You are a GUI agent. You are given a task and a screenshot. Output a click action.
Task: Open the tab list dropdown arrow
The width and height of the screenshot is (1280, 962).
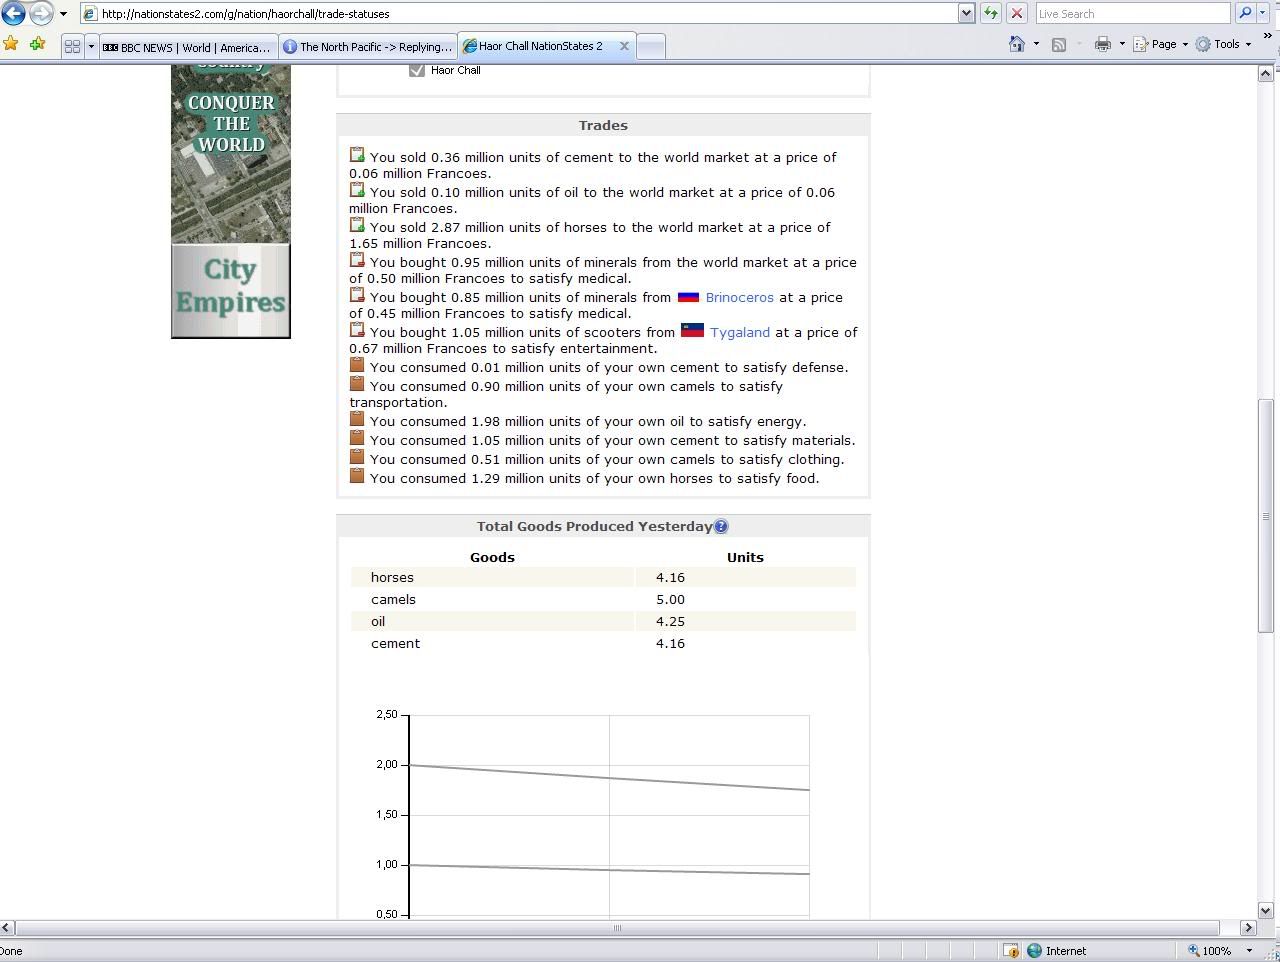point(91,46)
